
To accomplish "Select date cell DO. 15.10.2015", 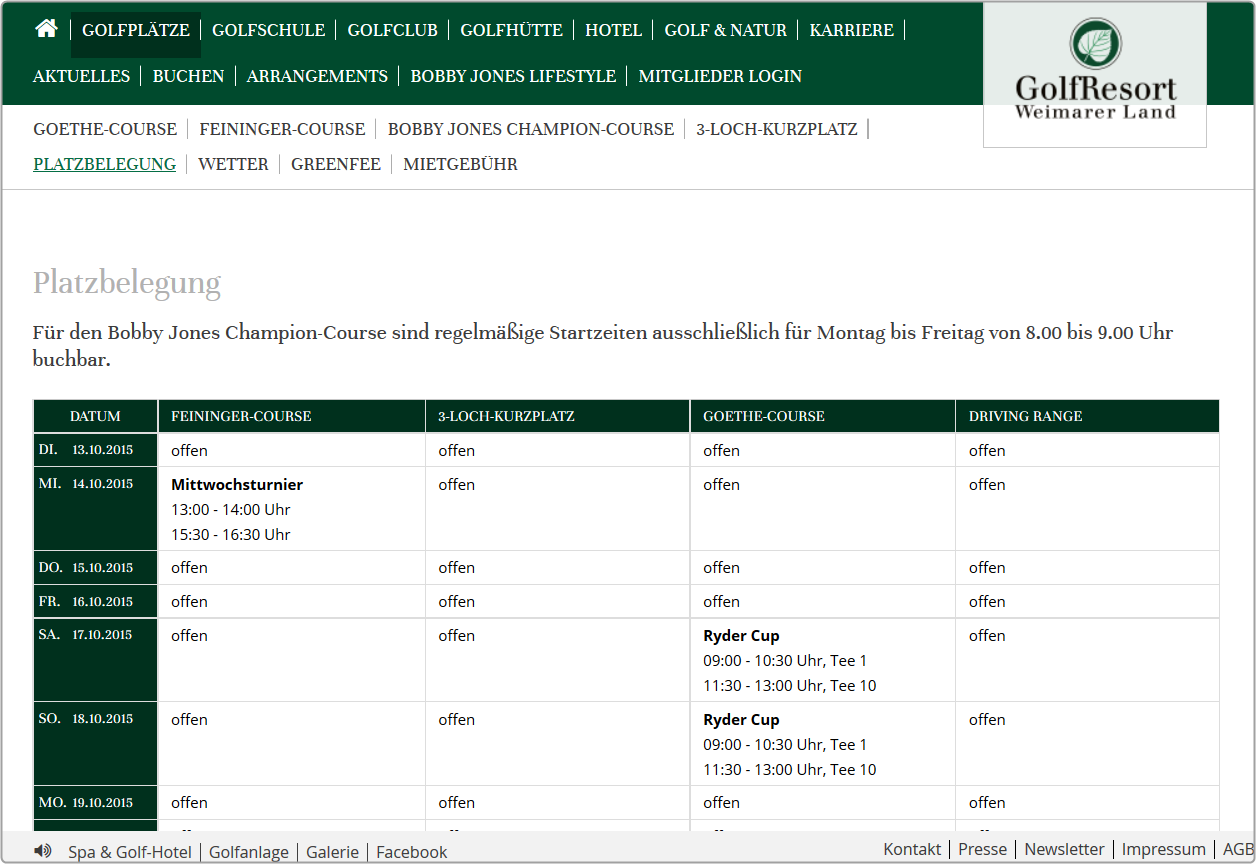I will pyautogui.click(x=95, y=568).
